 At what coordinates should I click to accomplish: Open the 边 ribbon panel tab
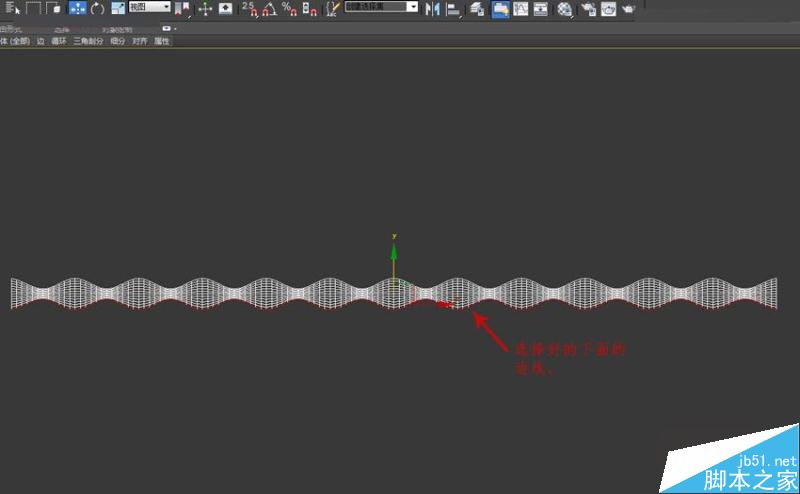(40, 41)
